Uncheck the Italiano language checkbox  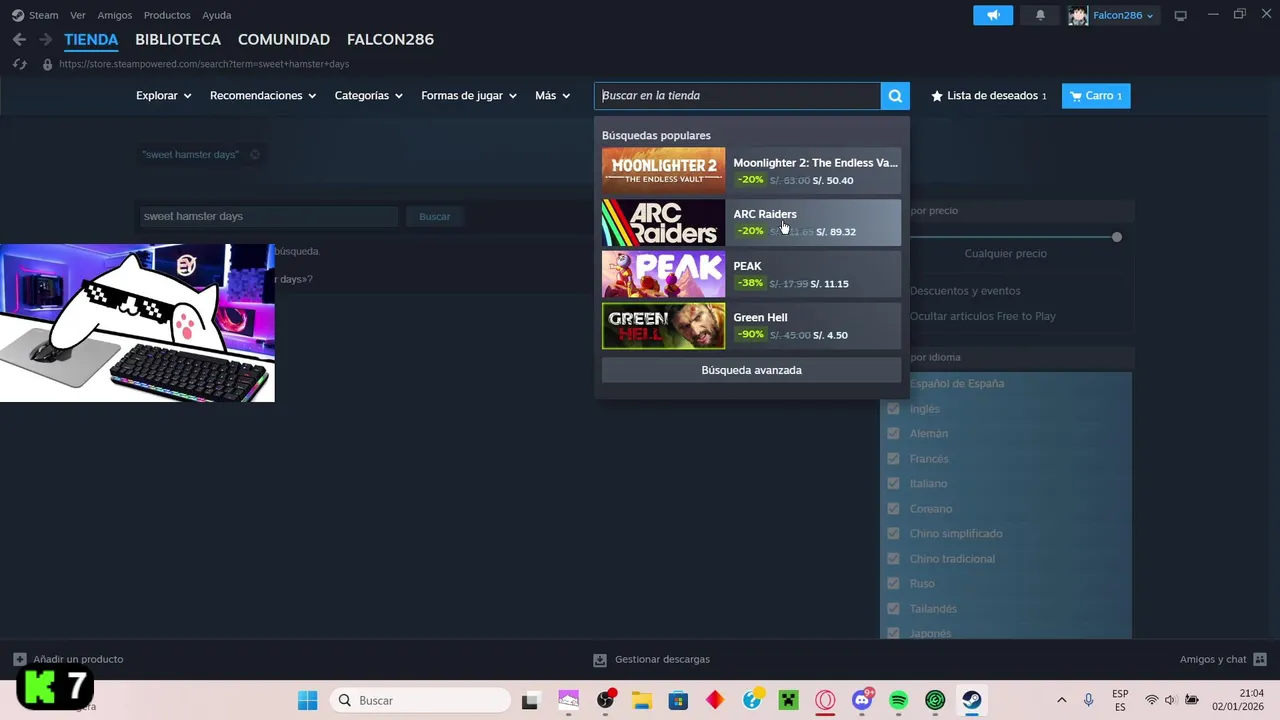(893, 483)
